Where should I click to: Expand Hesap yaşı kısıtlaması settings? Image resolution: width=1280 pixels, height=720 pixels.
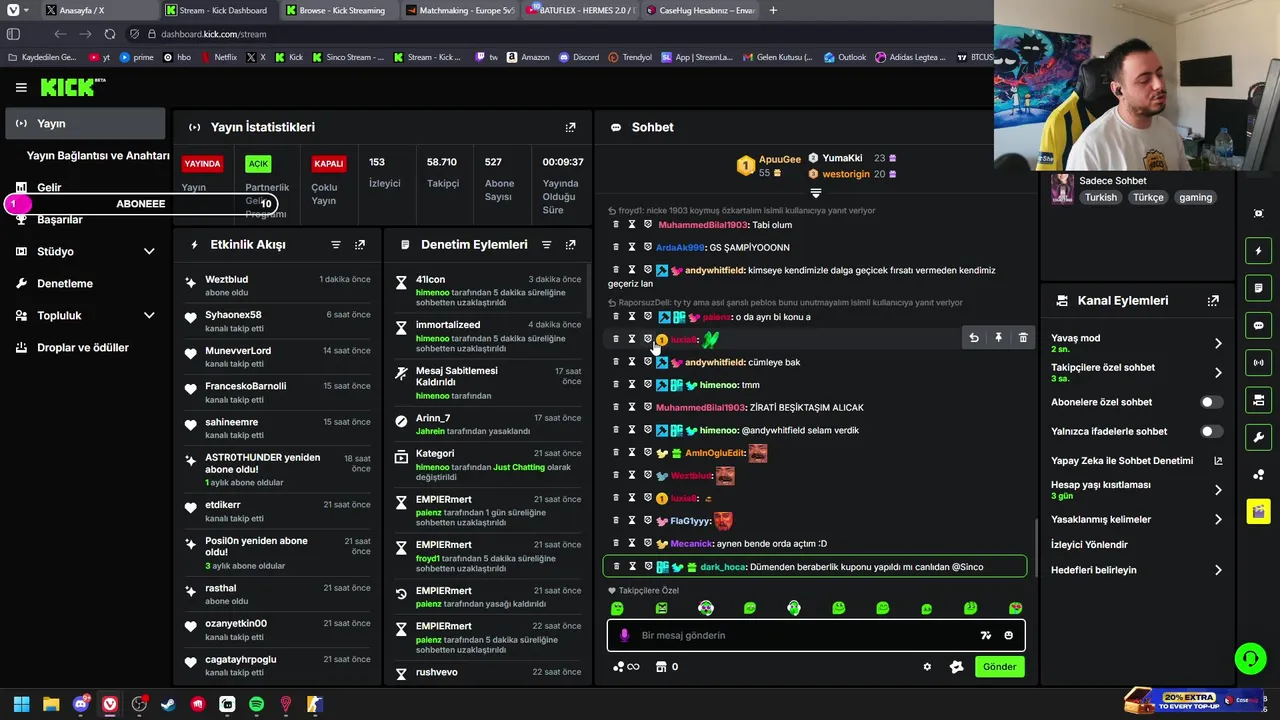coord(1217,490)
